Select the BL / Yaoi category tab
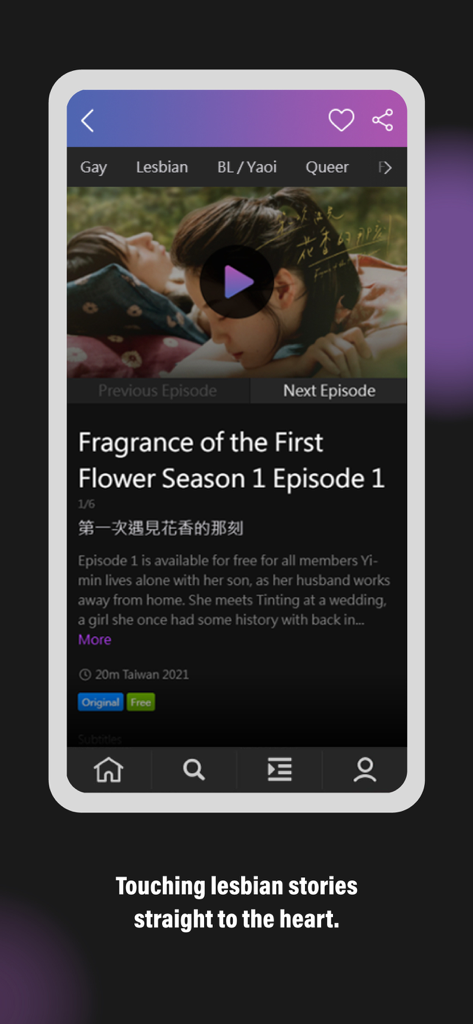The width and height of the screenshot is (473, 1024). (247, 167)
